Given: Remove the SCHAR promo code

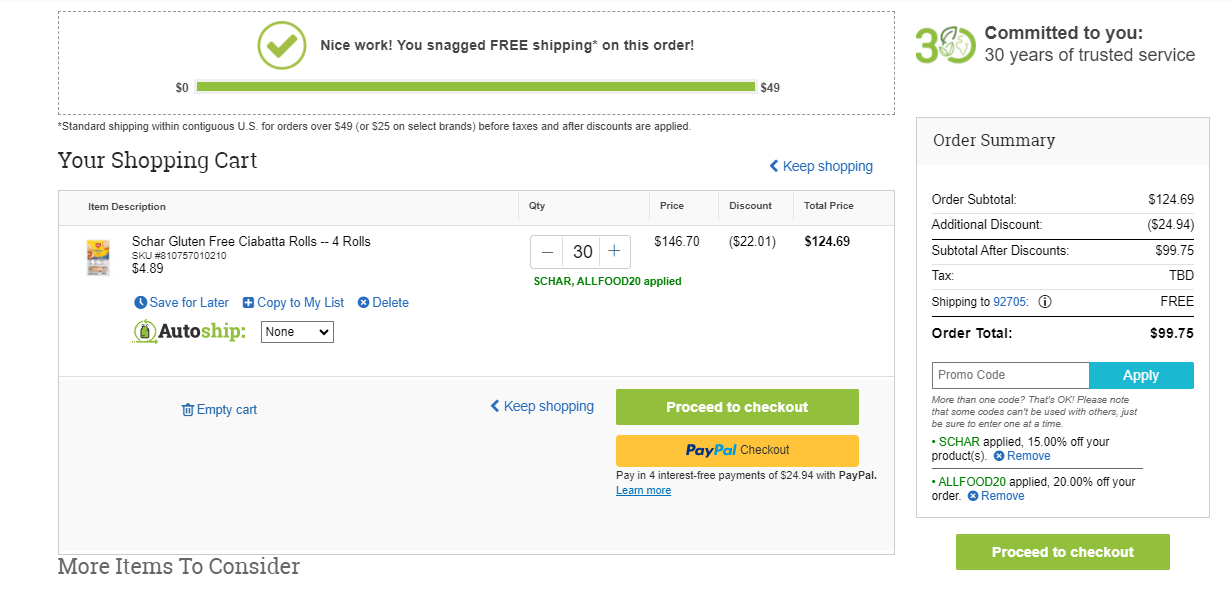Looking at the screenshot, I should [1021, 456].
